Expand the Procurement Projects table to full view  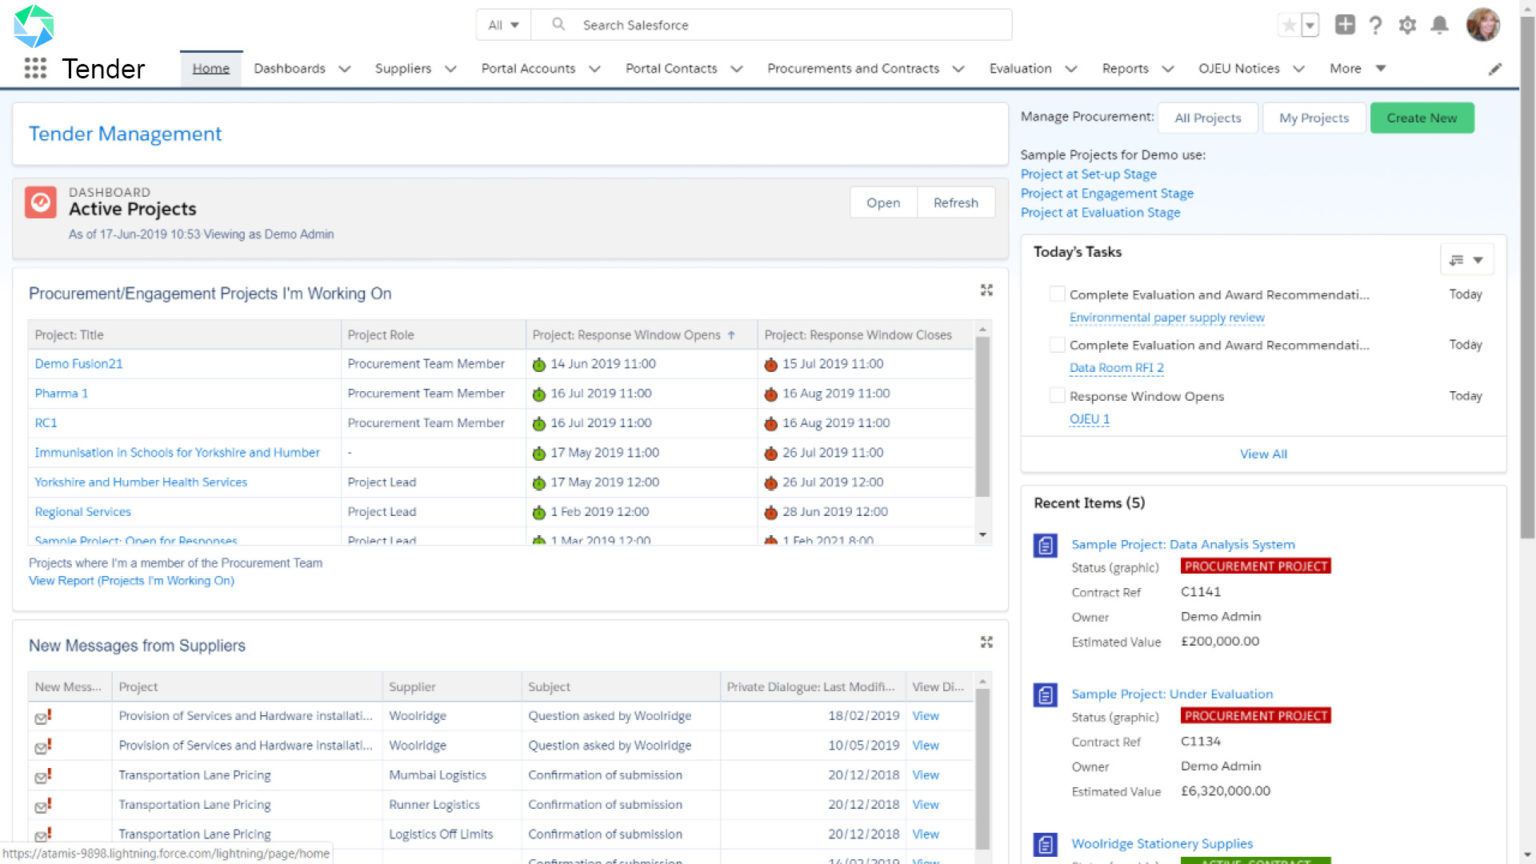click(x=986, y=290)
